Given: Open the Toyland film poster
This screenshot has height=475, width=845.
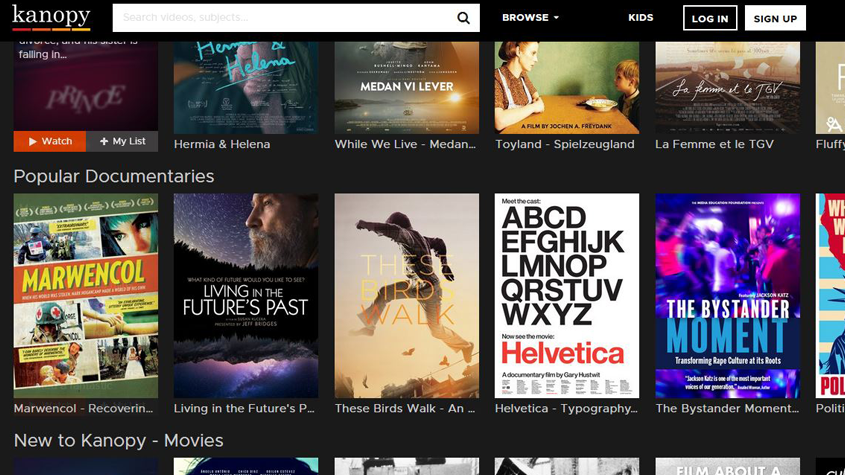Looking at the screenshot, I should point(567,87).
